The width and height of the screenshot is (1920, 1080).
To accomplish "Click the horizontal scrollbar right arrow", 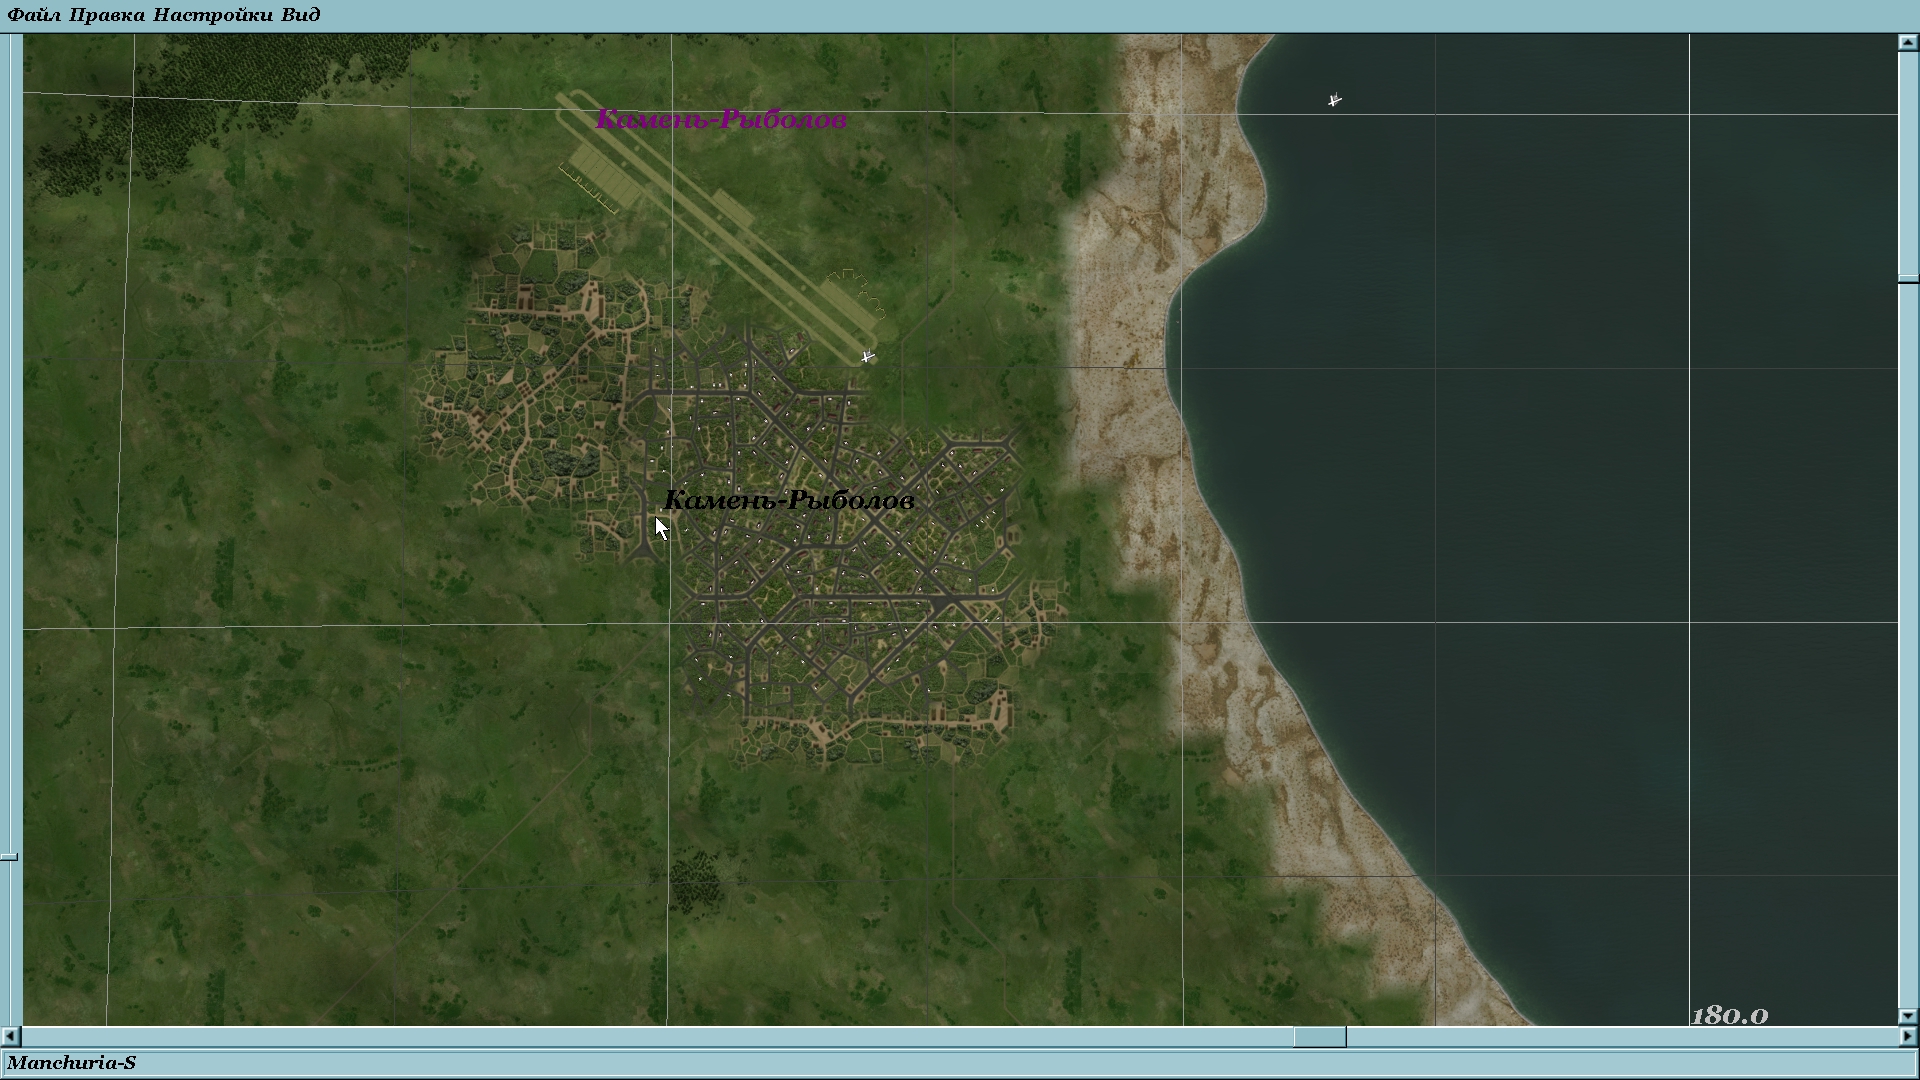I will [x=1907, y=1037].
